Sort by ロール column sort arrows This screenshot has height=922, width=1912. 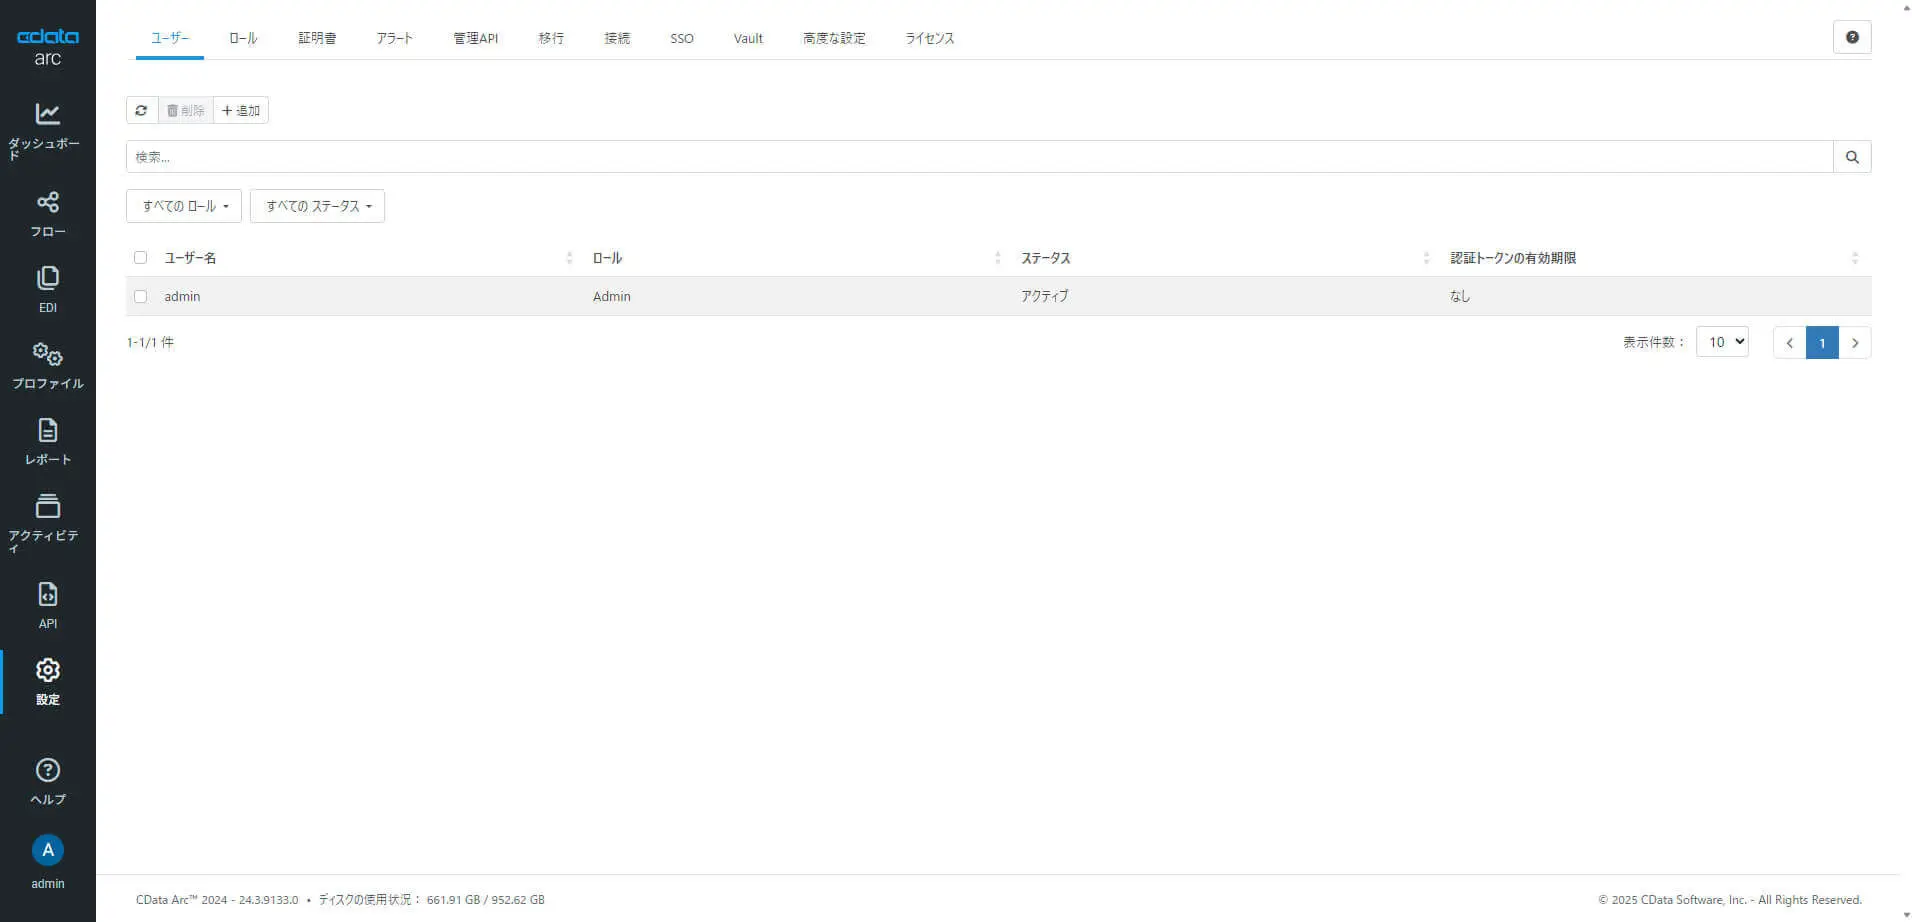997,258
